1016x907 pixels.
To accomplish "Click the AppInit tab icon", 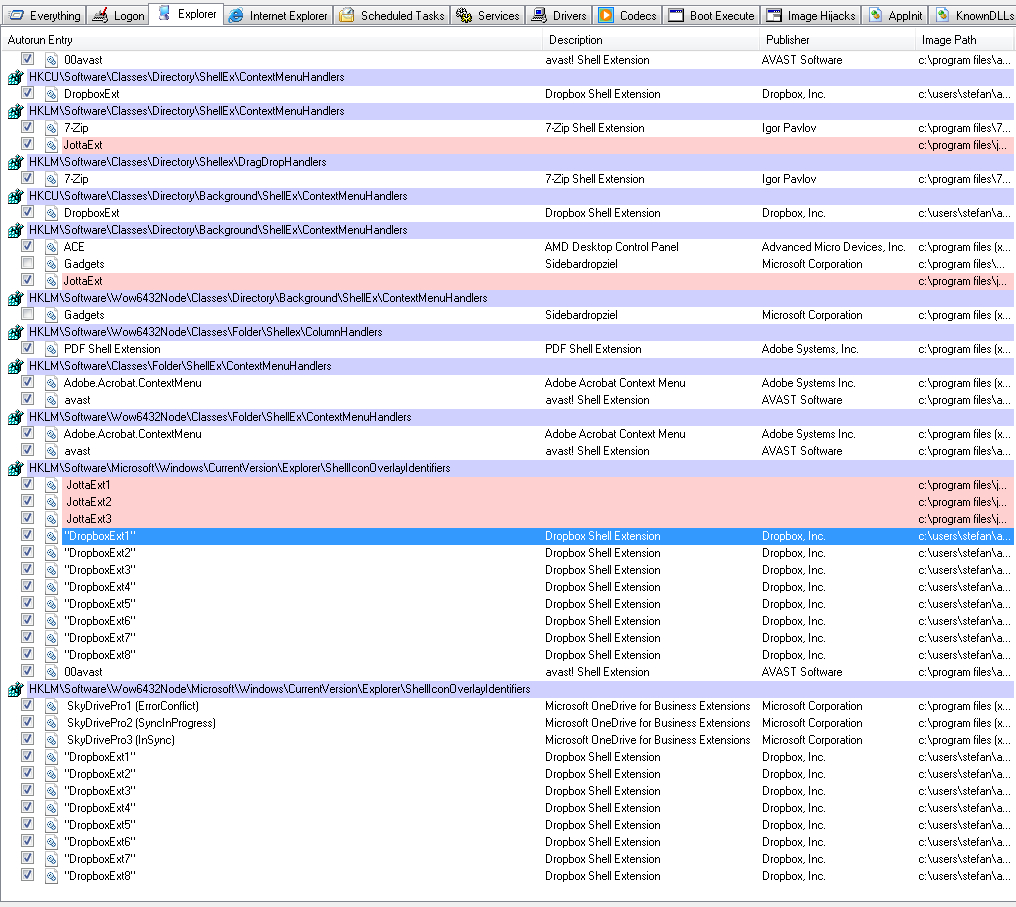I will (875, 15).
